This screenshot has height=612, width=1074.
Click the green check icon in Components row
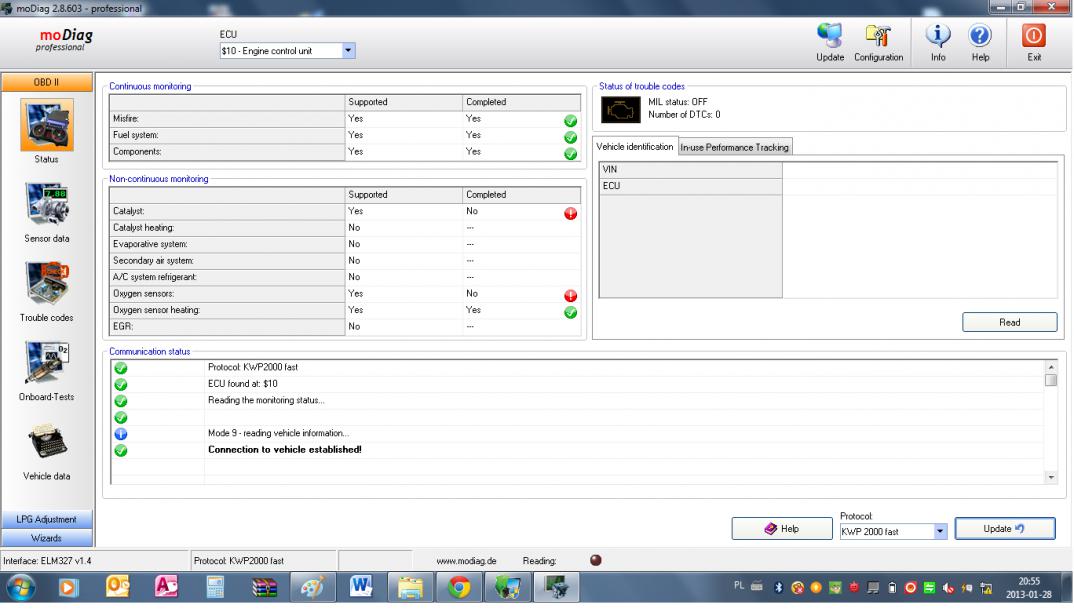tap(570, 154)
